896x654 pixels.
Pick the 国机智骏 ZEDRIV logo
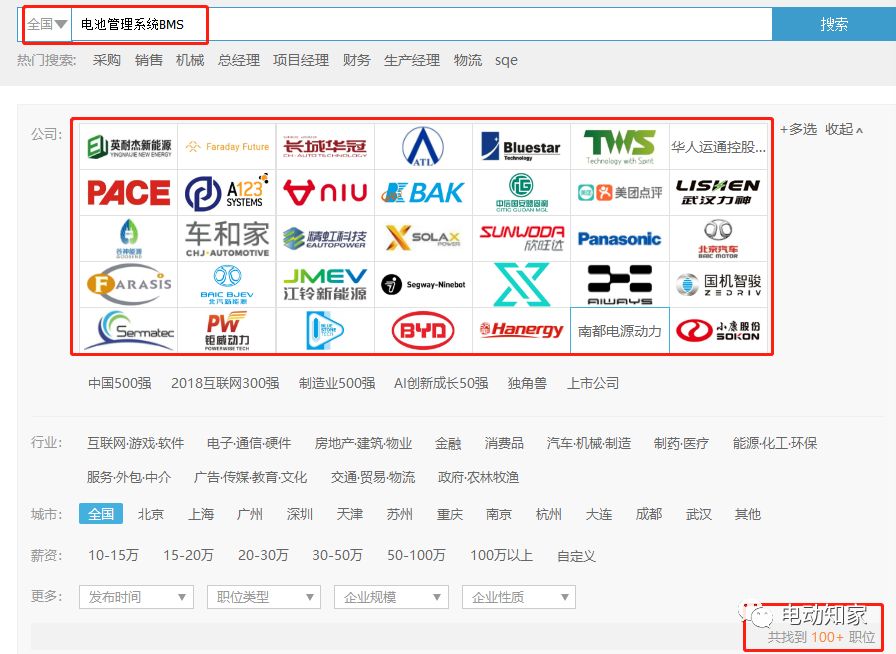coord(718,284)
